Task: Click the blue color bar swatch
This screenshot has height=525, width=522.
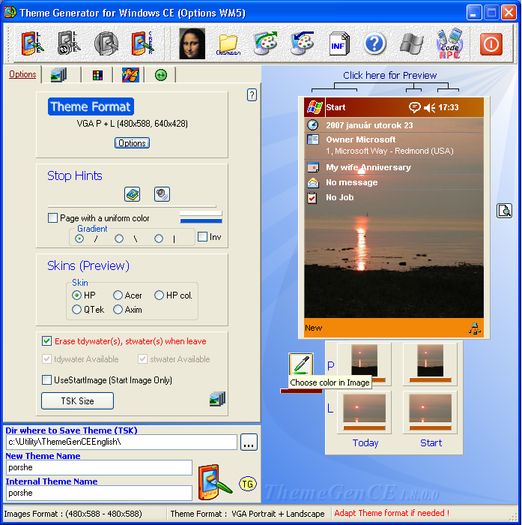Action: 201,221
